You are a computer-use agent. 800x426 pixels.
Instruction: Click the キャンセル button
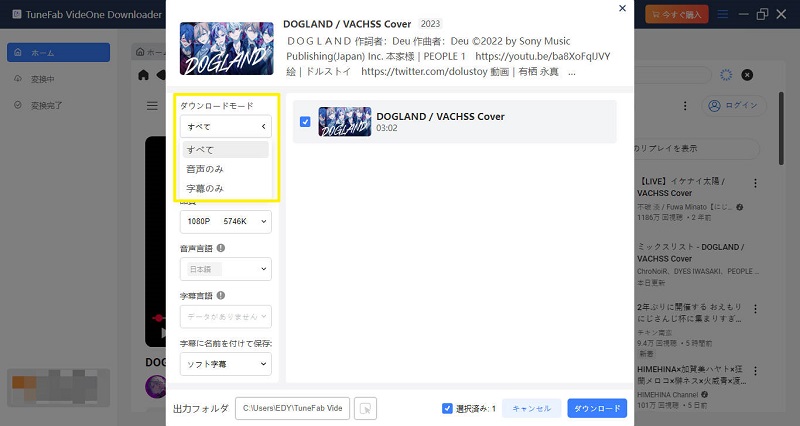coord(531,408)
